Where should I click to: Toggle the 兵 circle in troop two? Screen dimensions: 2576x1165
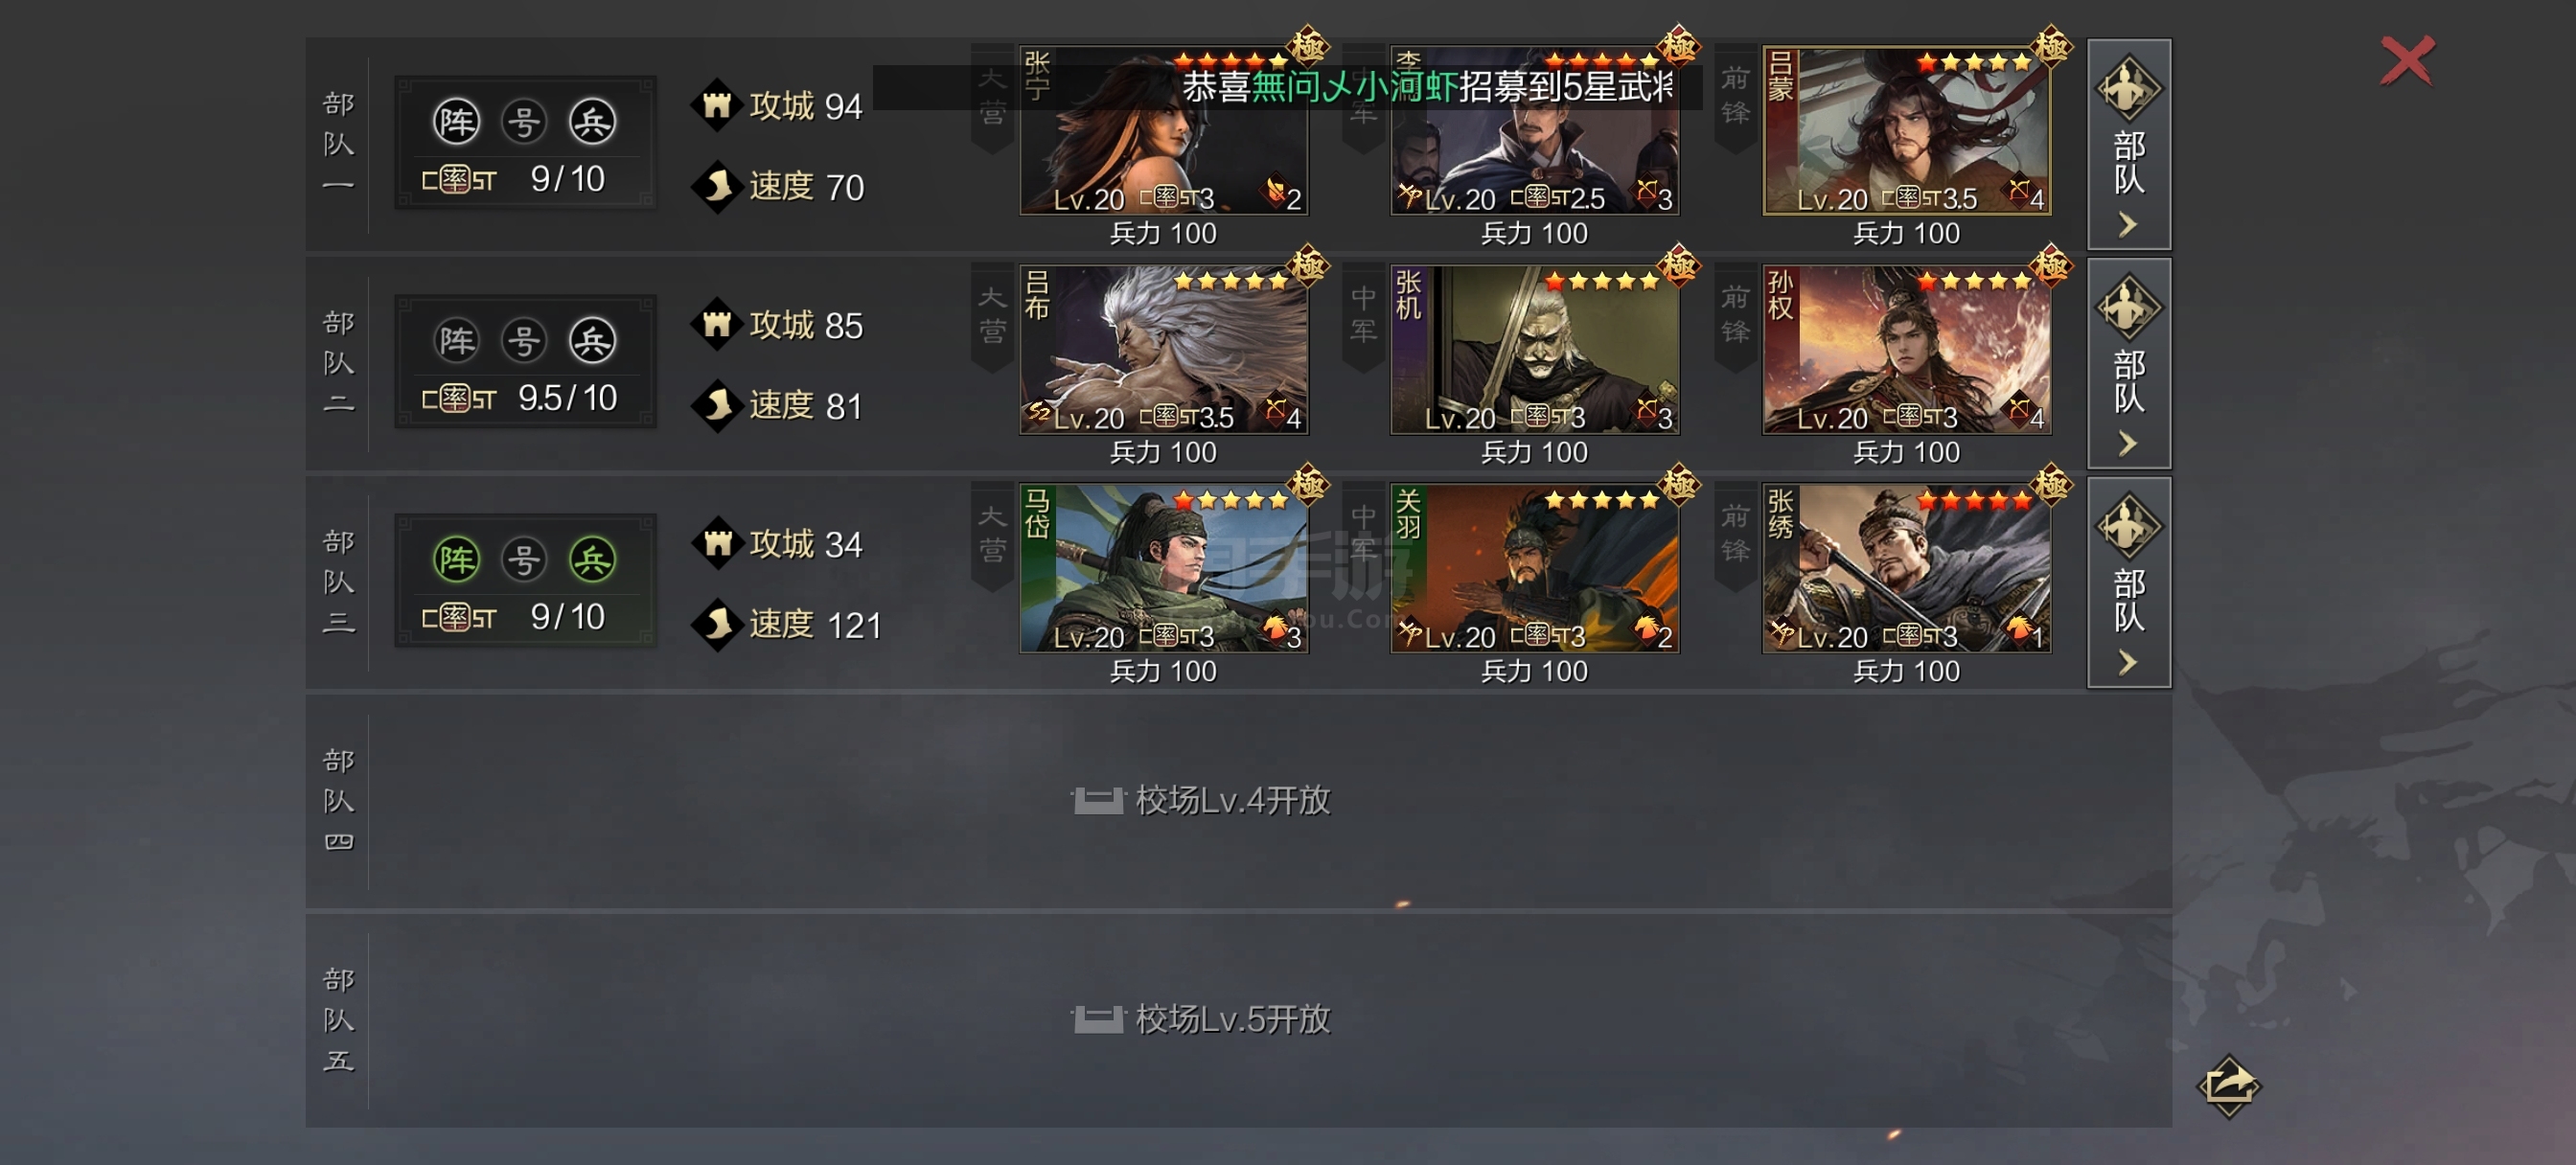pos(592,340)
